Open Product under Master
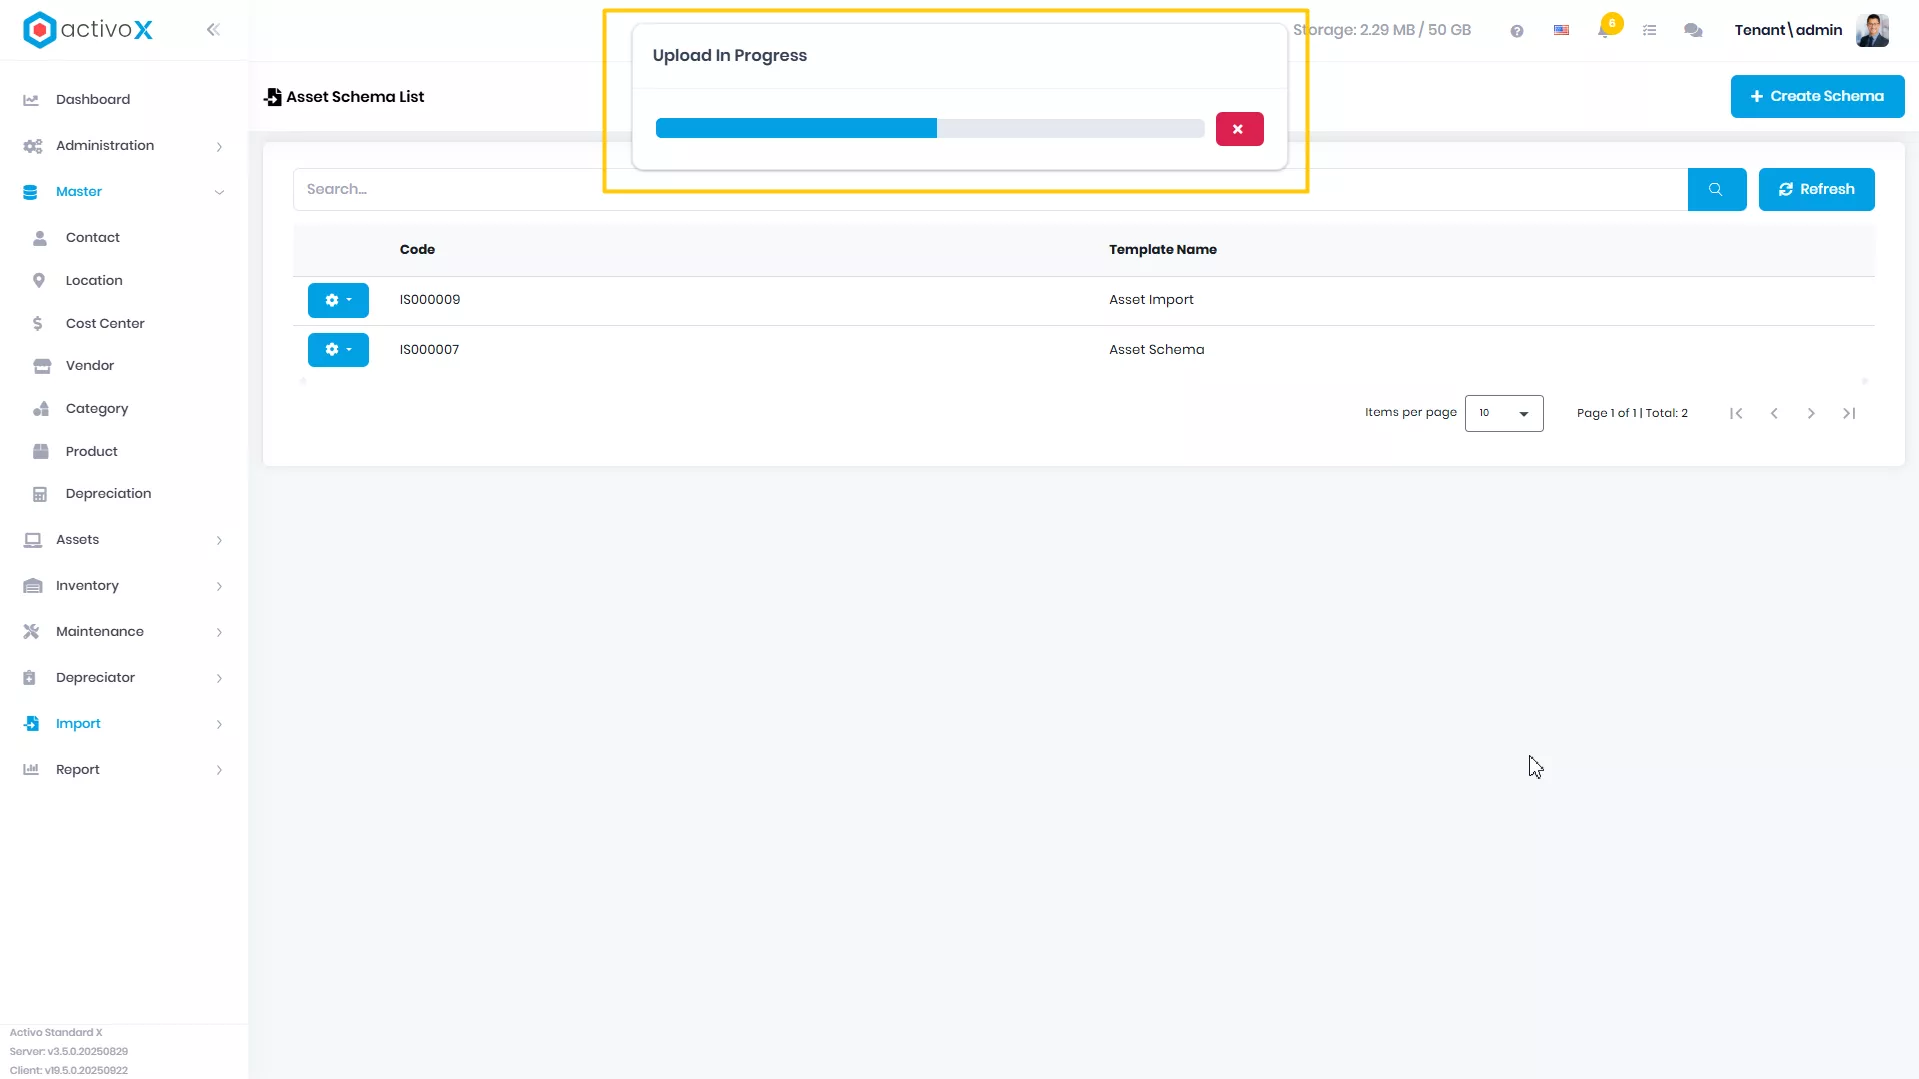 tap(124, 451)
